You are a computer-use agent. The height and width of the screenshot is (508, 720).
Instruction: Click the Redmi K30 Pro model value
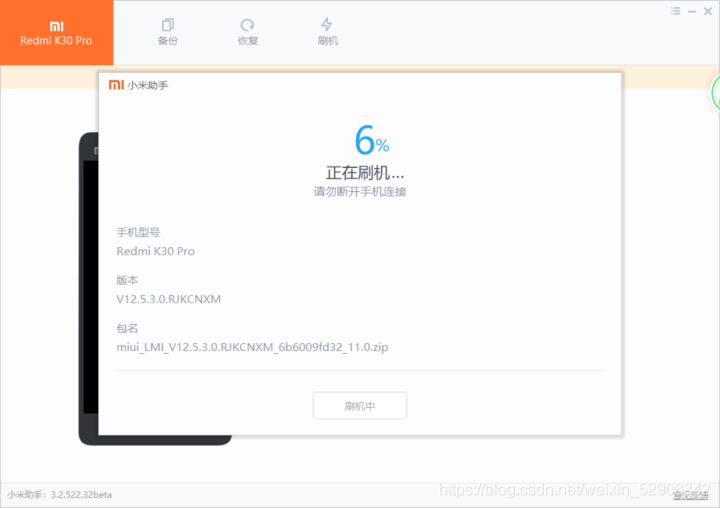pyautogui.click(x=156, y=251)
